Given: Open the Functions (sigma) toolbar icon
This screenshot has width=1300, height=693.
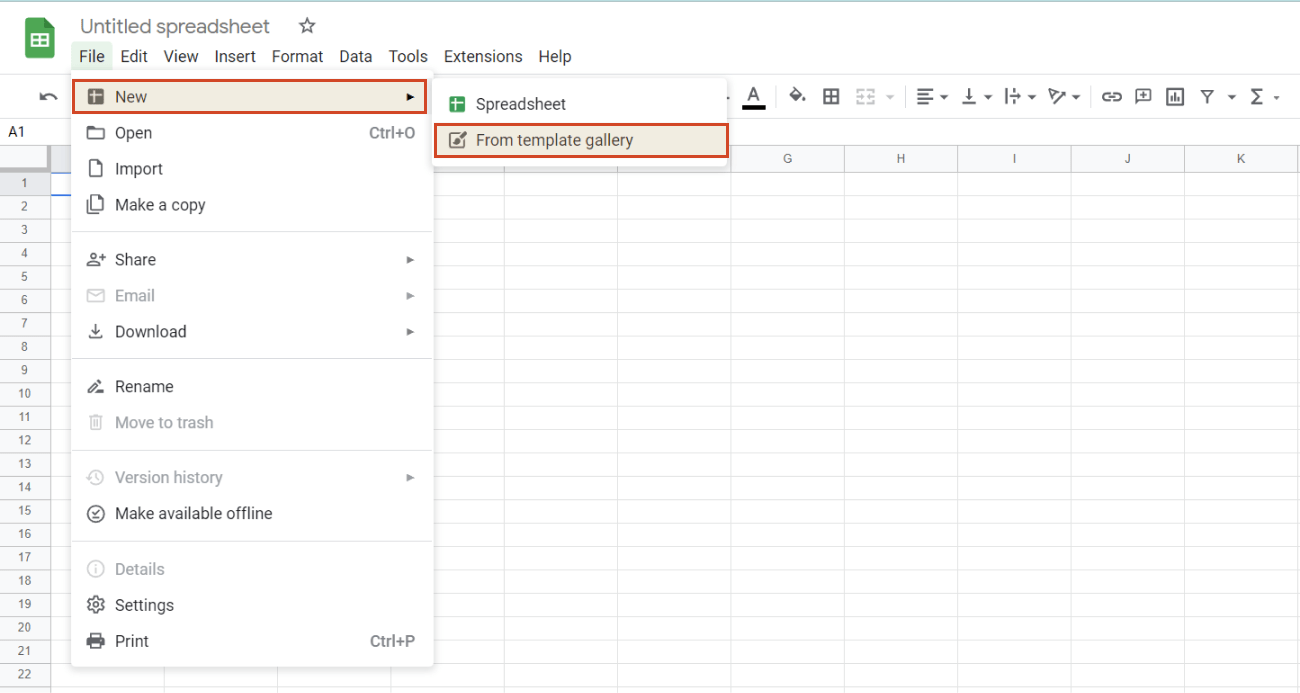Looking at the screenshot, I should [1258, 96].
